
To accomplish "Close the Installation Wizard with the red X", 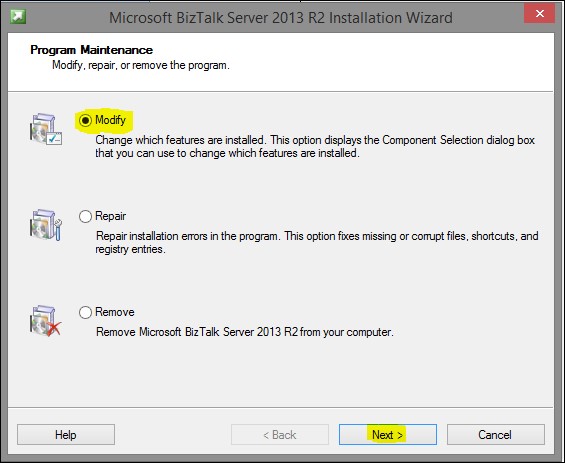I will 539,14.
